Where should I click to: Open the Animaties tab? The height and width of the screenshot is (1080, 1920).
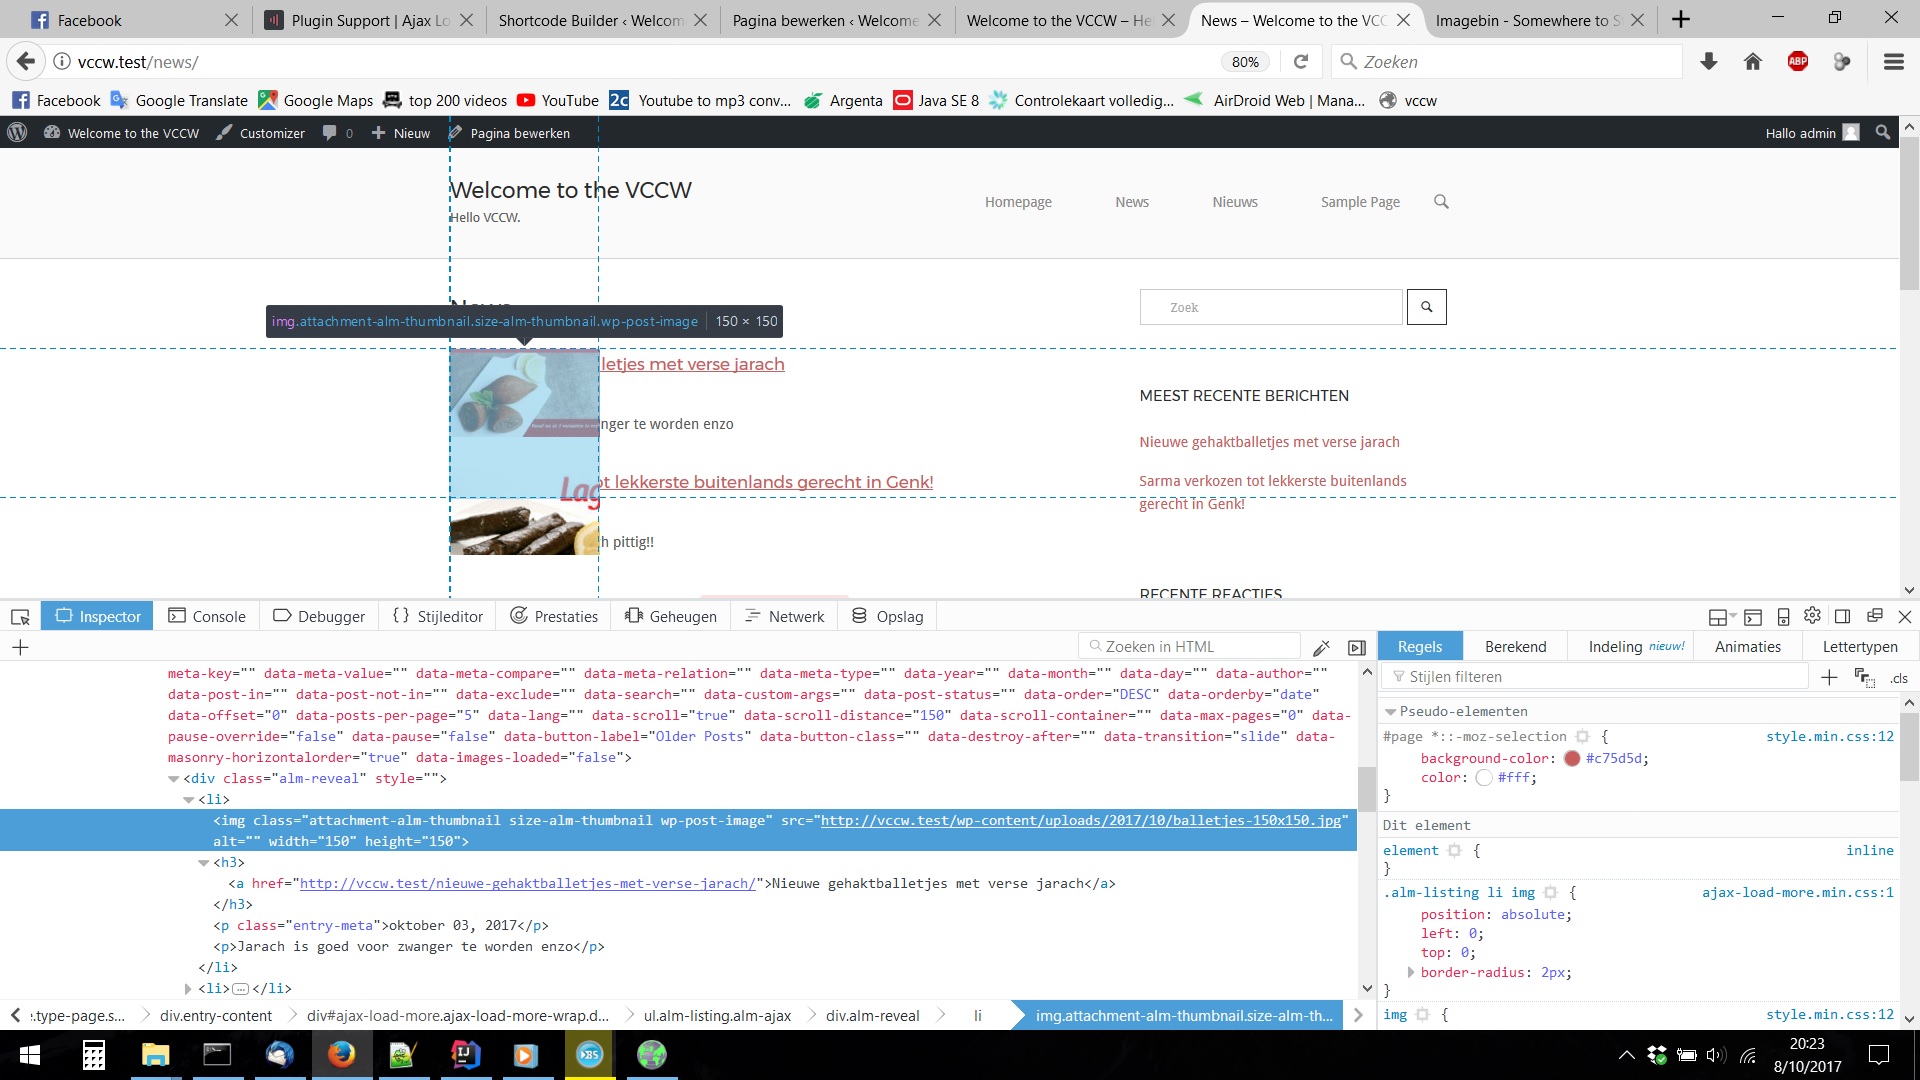[1748, 647]
